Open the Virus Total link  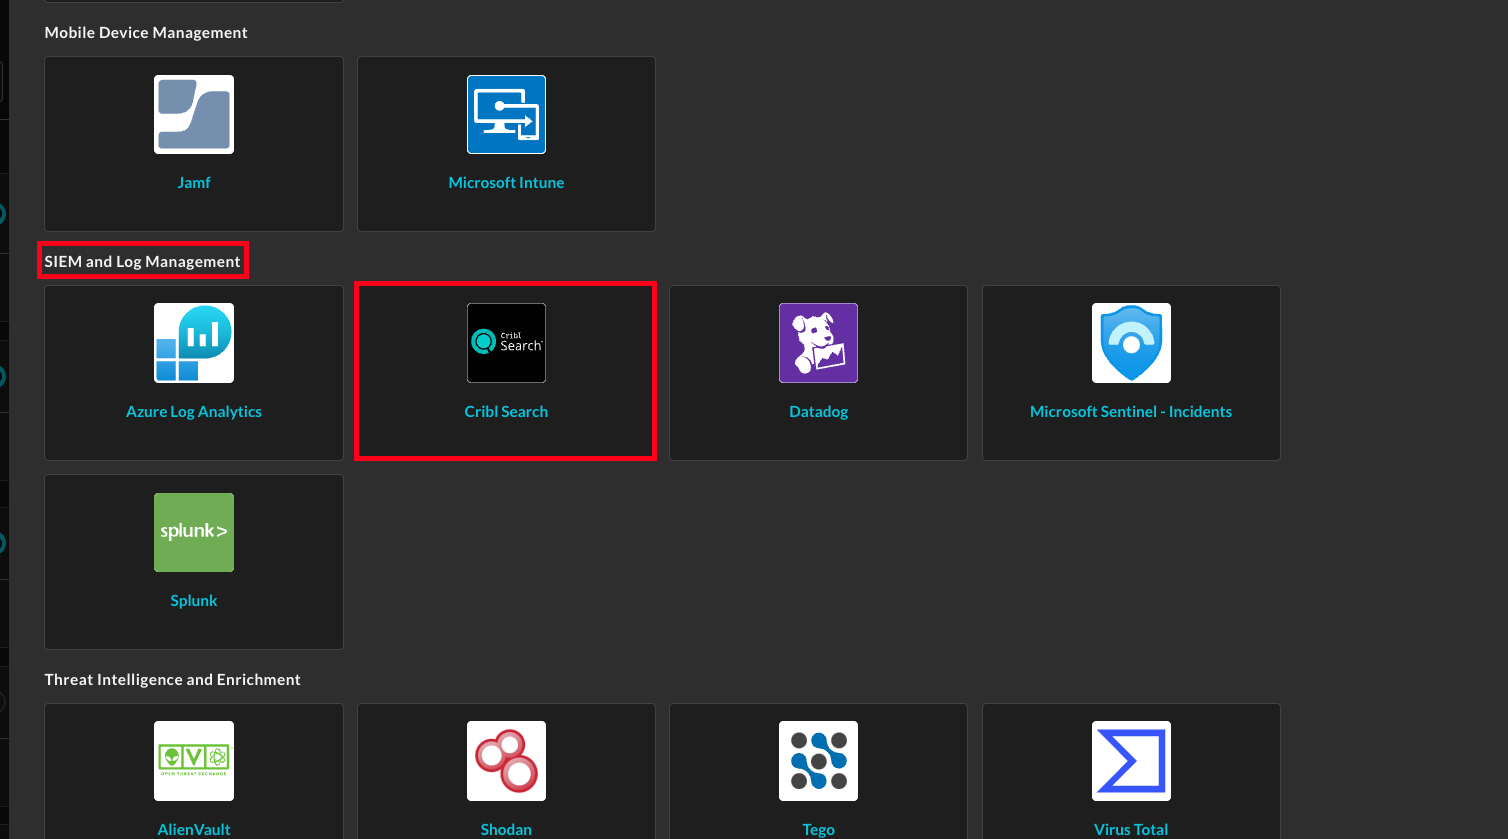1131,830
